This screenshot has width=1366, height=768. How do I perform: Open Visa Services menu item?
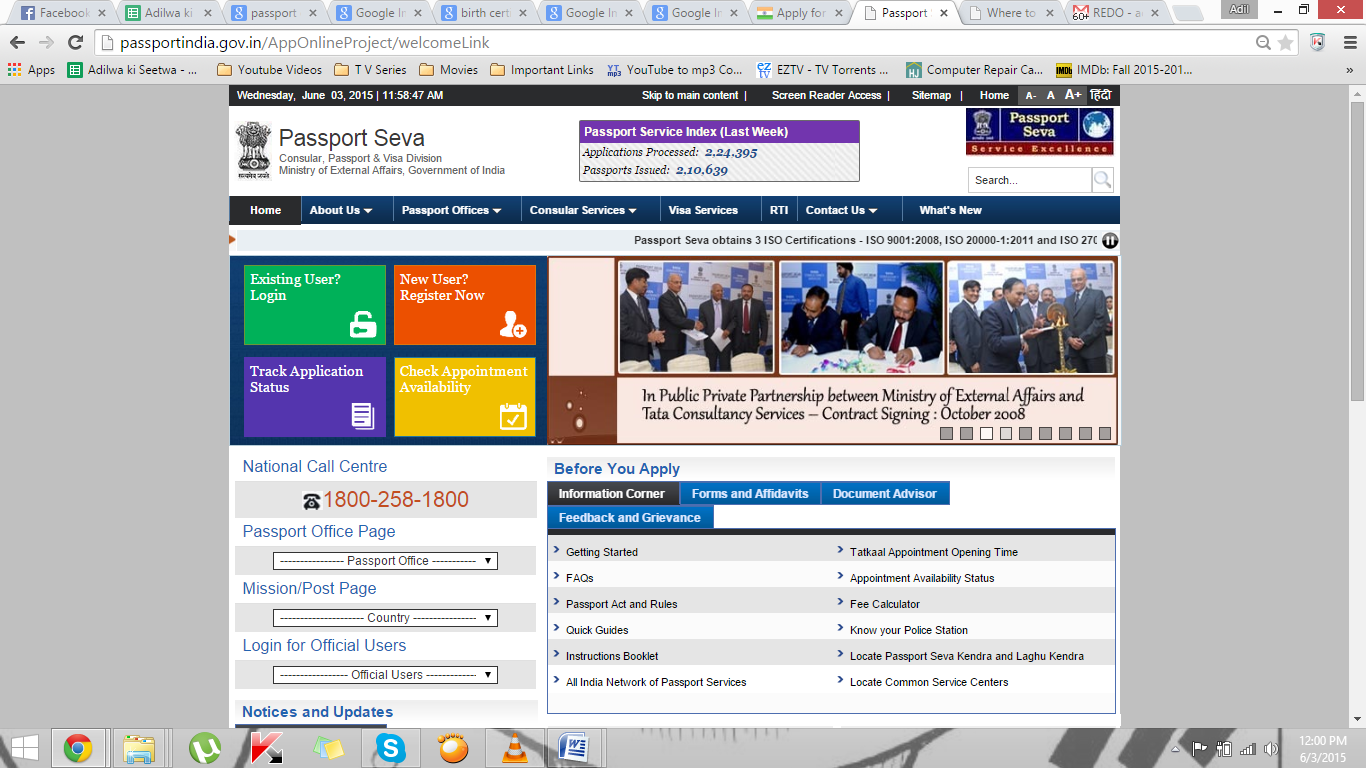click(703, 210)
